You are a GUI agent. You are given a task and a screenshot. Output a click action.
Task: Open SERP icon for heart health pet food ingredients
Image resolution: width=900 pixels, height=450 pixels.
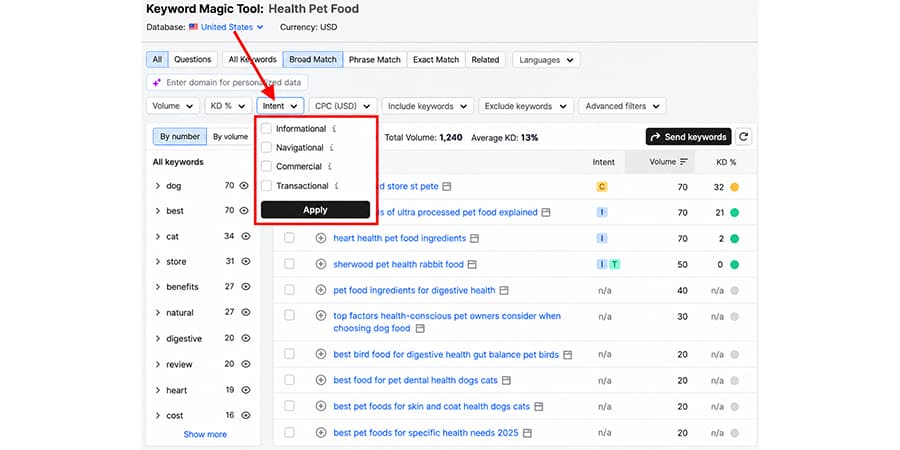coord(475,238)
